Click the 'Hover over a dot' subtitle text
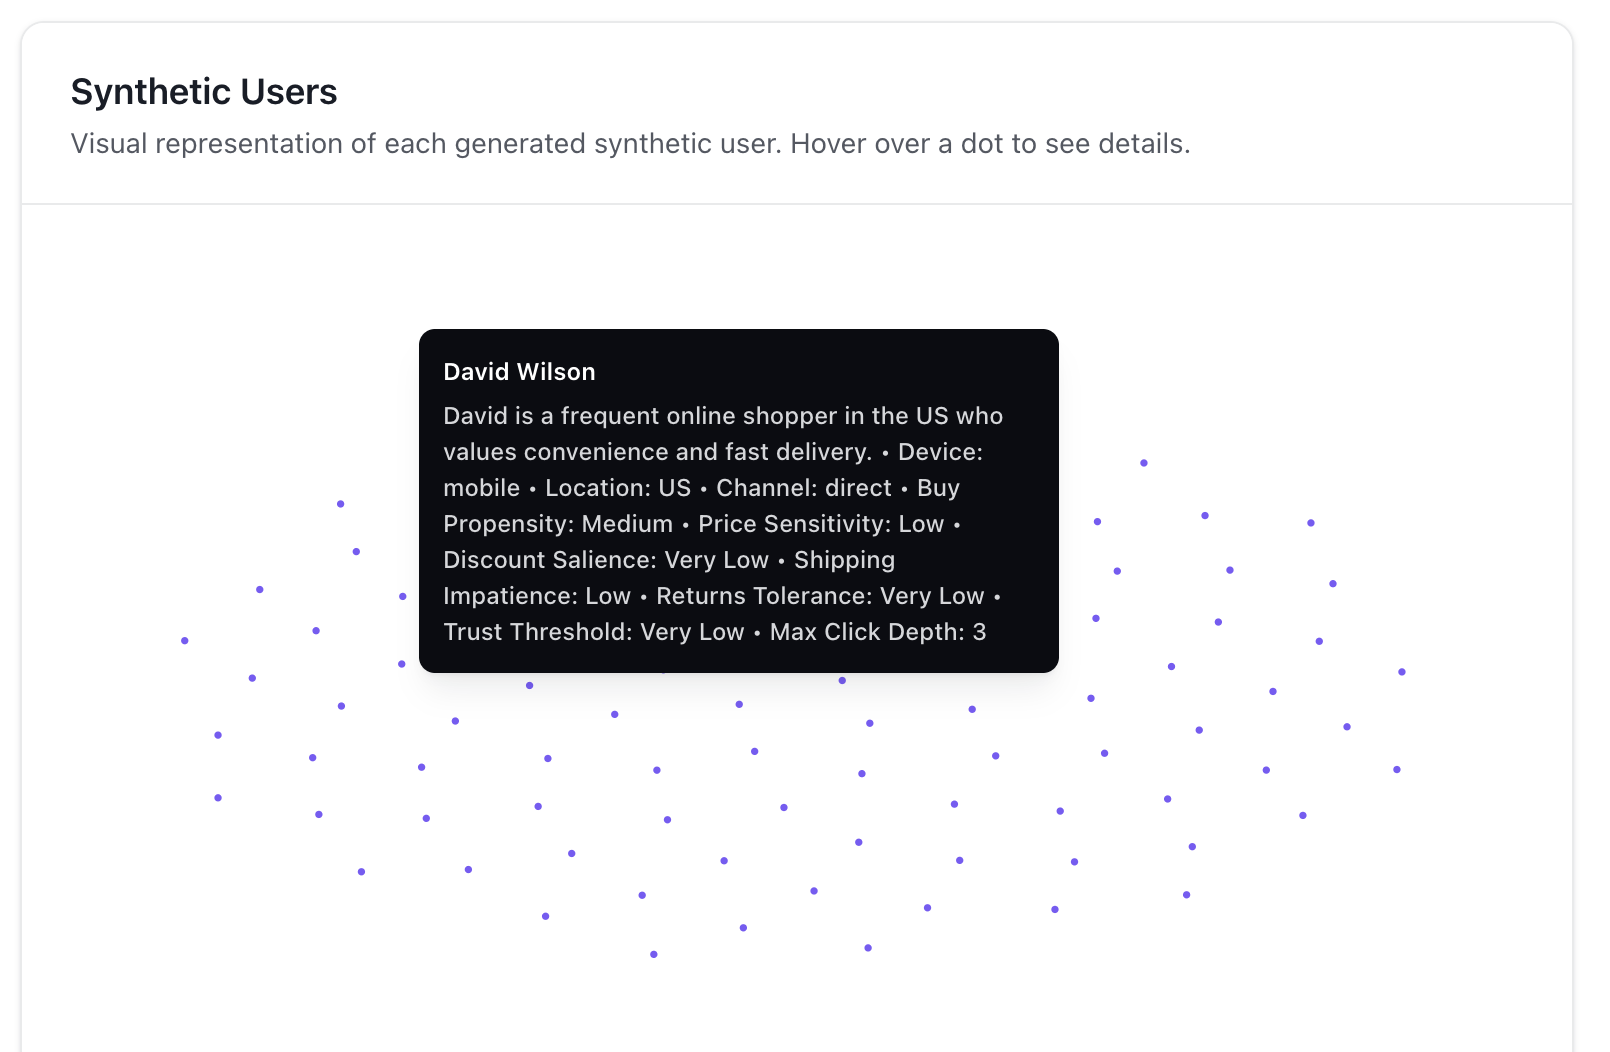Screen dimensions: 1610x1052 tap(990, 144)
